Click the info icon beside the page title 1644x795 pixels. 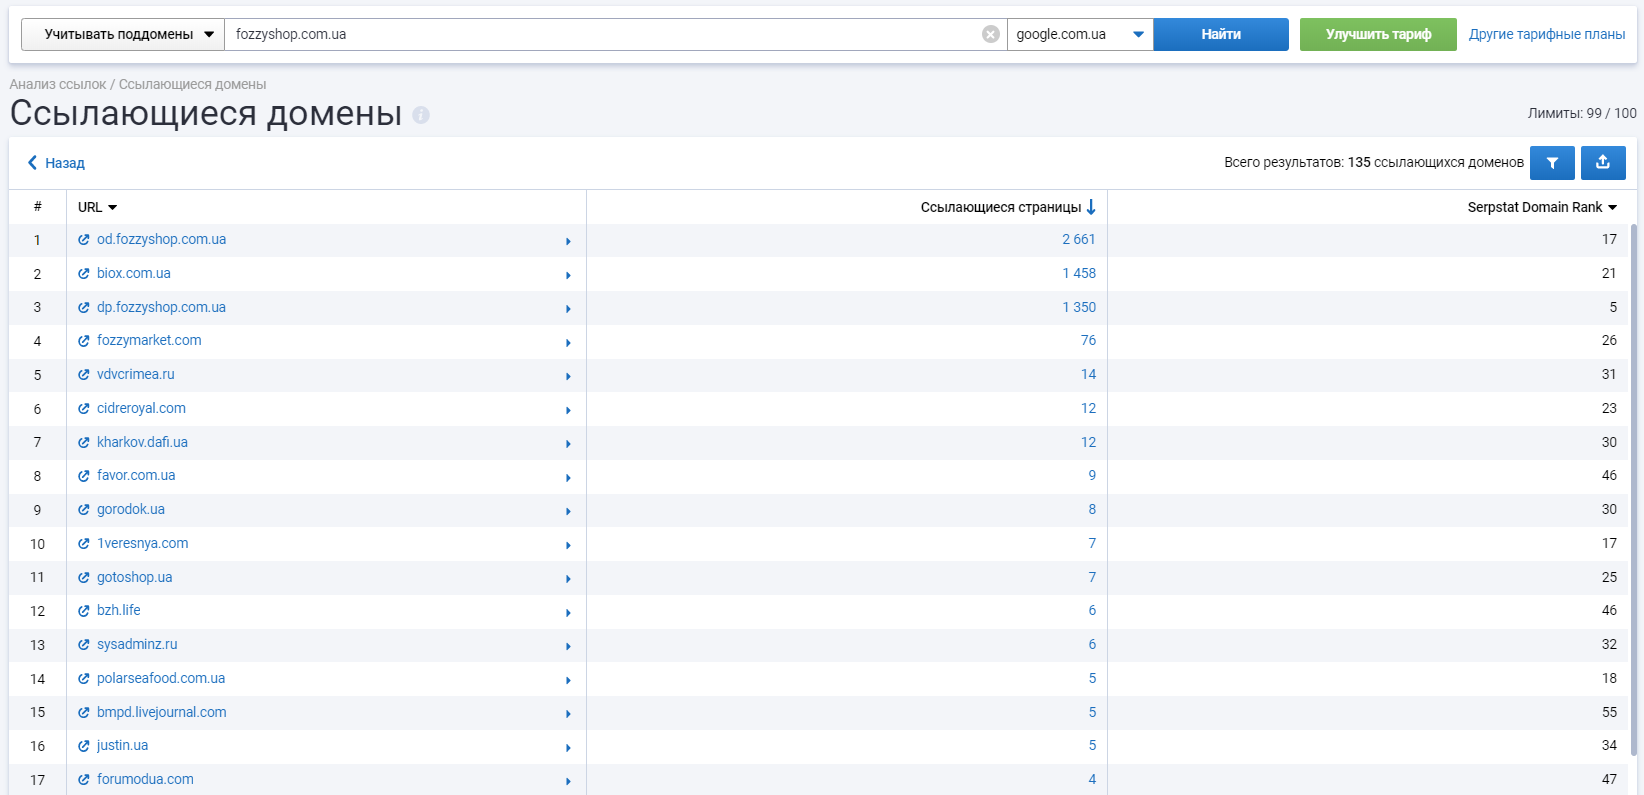pyautogui.click(x=421, y=115)
